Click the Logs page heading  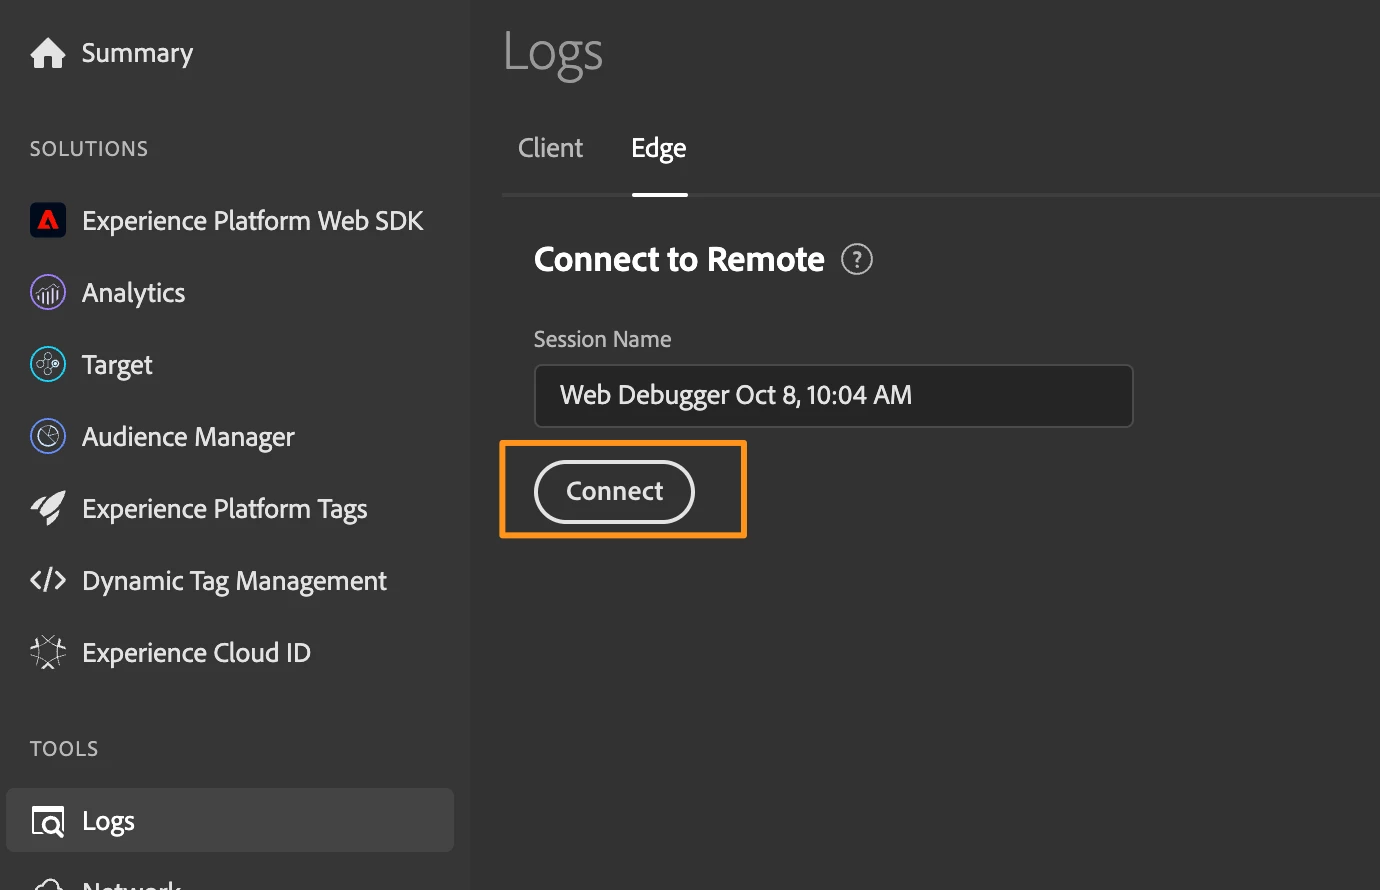pos(553,53)
